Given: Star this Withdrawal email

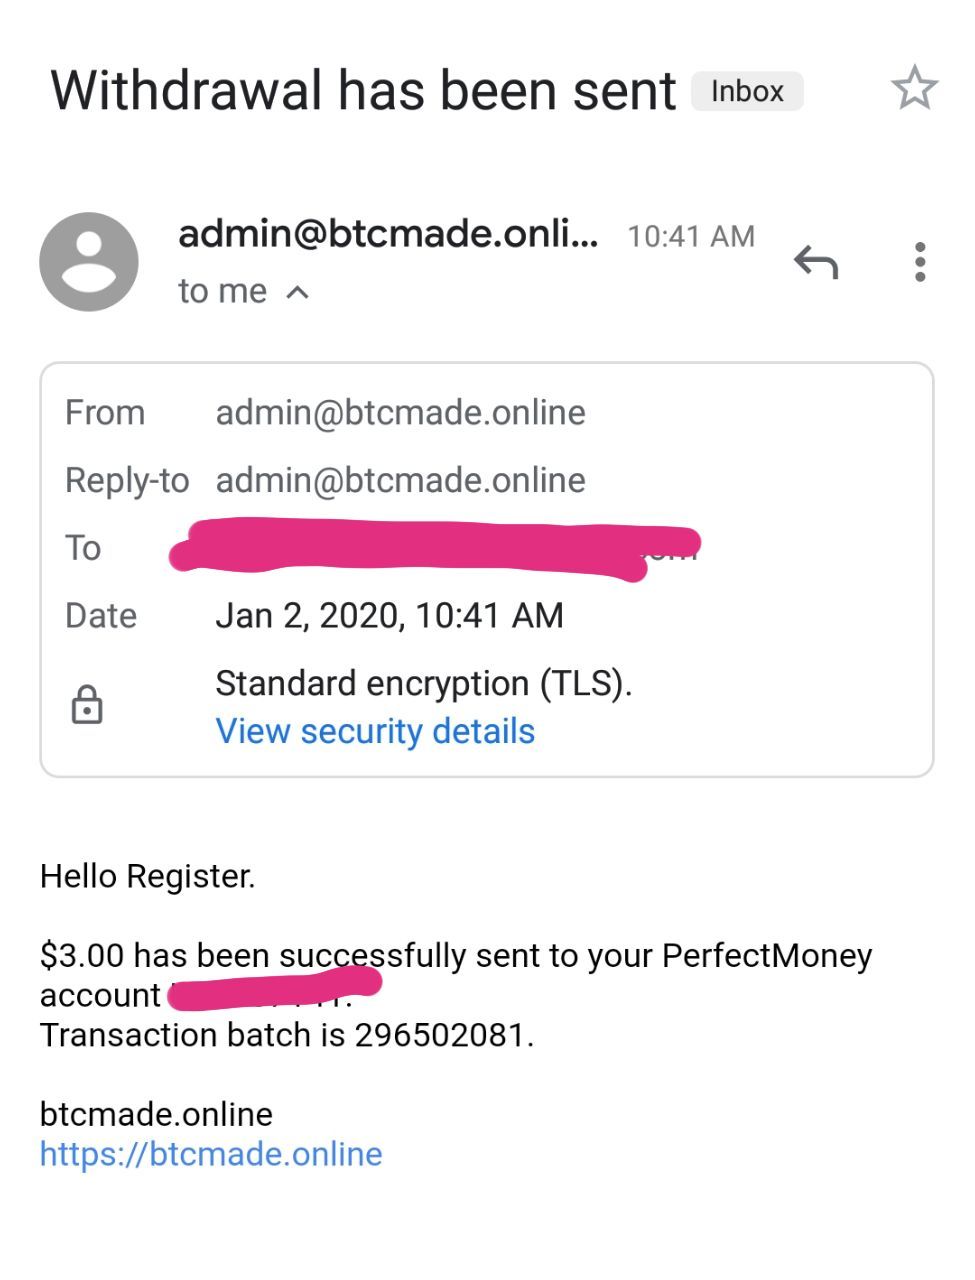Looking at the screenshot, I should (914, 89).
